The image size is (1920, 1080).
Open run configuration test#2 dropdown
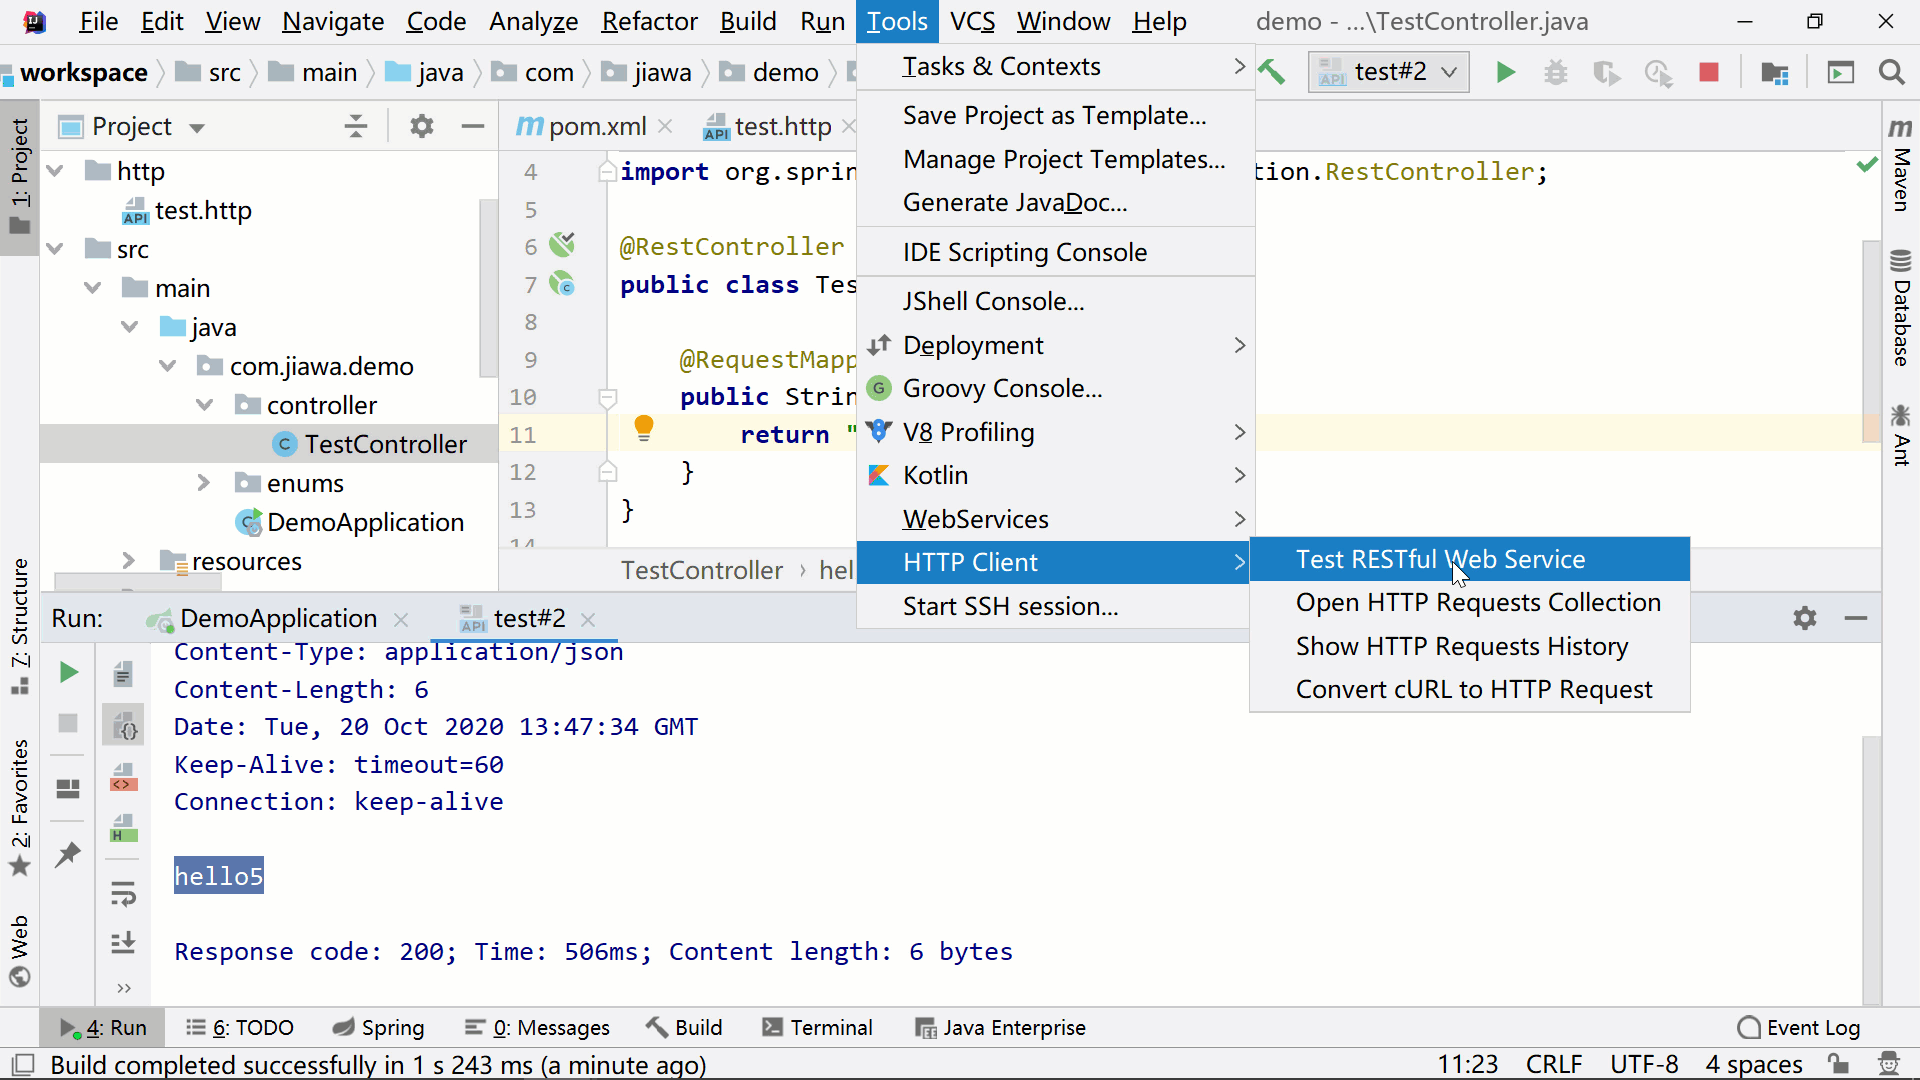click(1389, 72)
